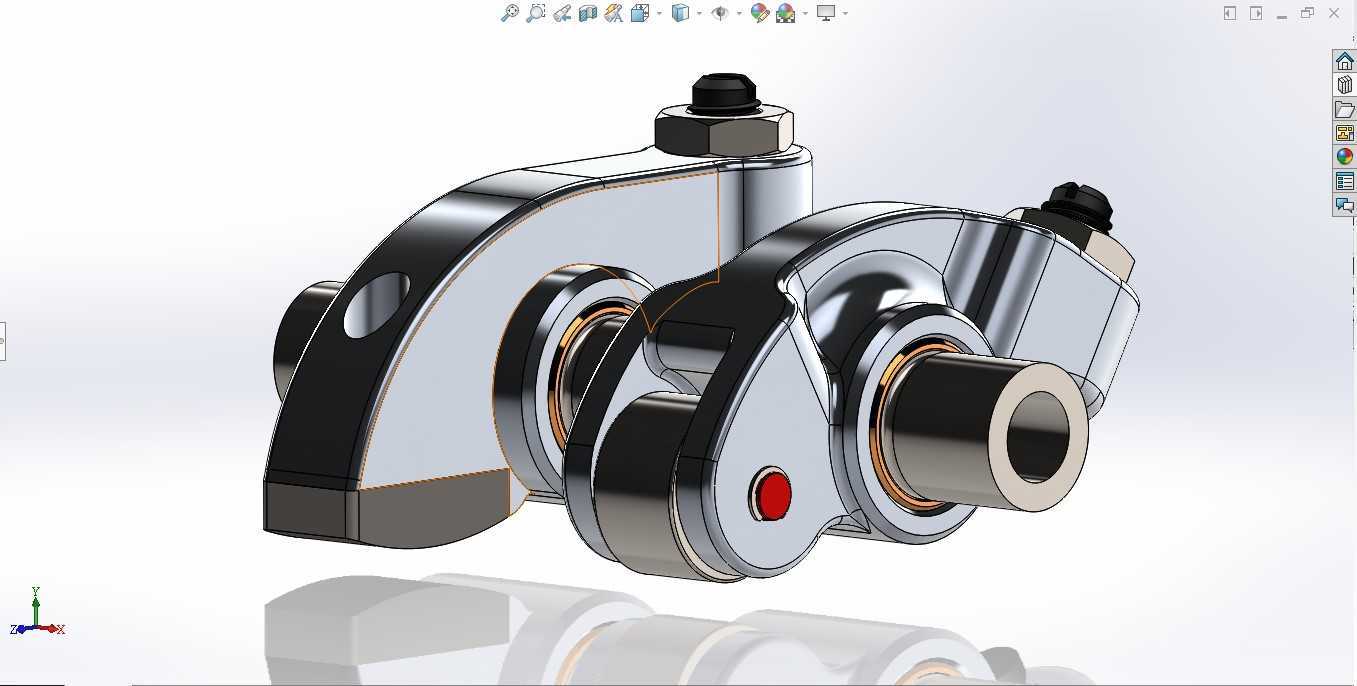Restore down the document window
This screenshot has width=1357, height=686.
1307,13
